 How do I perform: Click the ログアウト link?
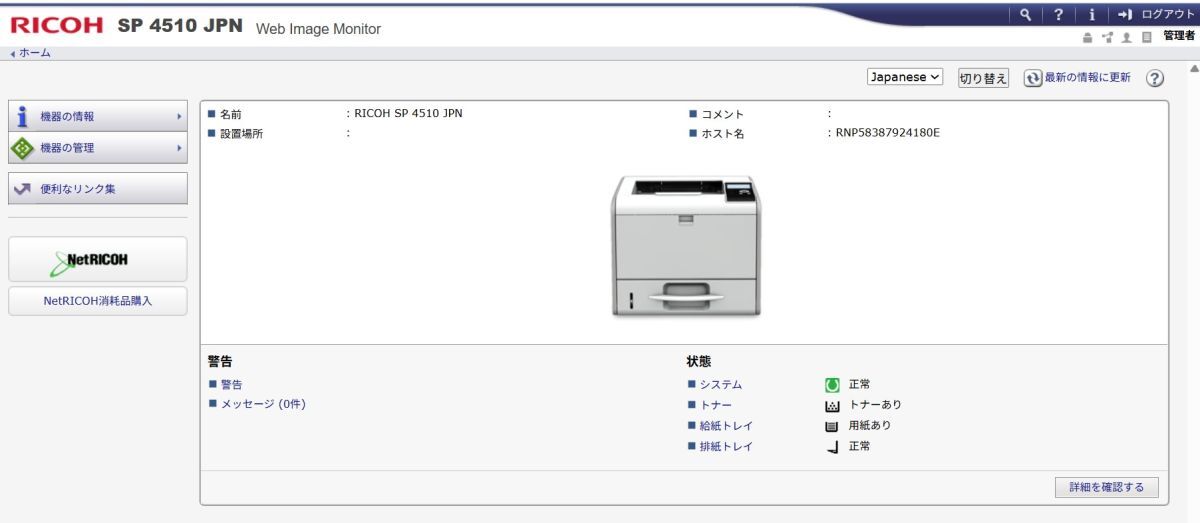pos(1166,14)
